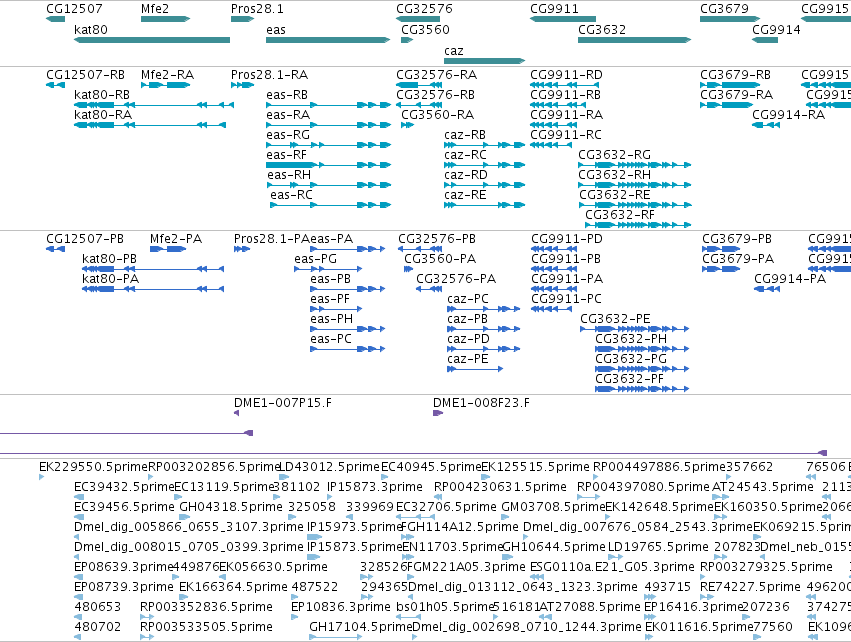
Task: Click the Pros28.1 gene name
Action: coord(257,9)
